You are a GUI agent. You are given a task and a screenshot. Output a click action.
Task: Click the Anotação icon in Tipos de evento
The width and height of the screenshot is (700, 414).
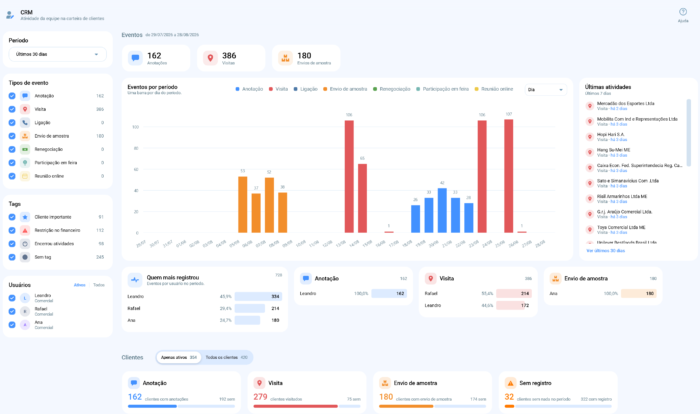(25, 96)
